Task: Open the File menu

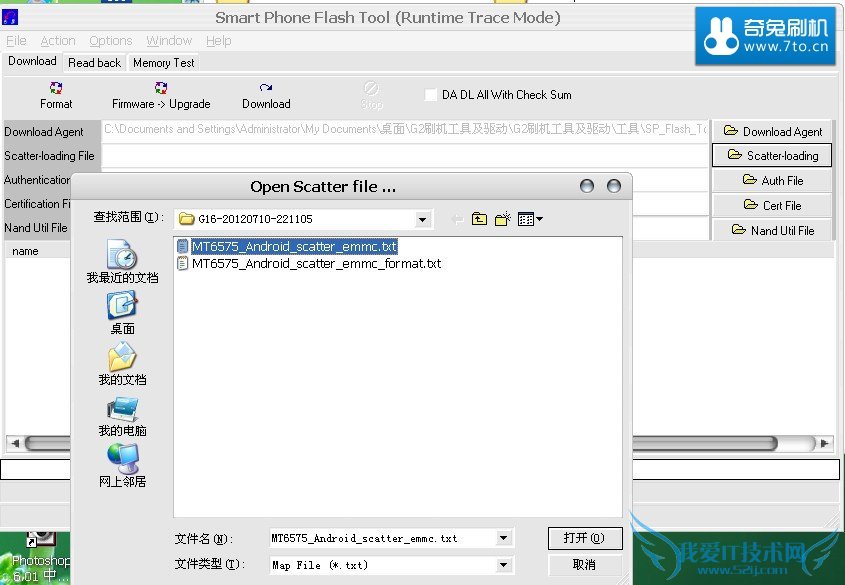Action: (x=16, y=40)
